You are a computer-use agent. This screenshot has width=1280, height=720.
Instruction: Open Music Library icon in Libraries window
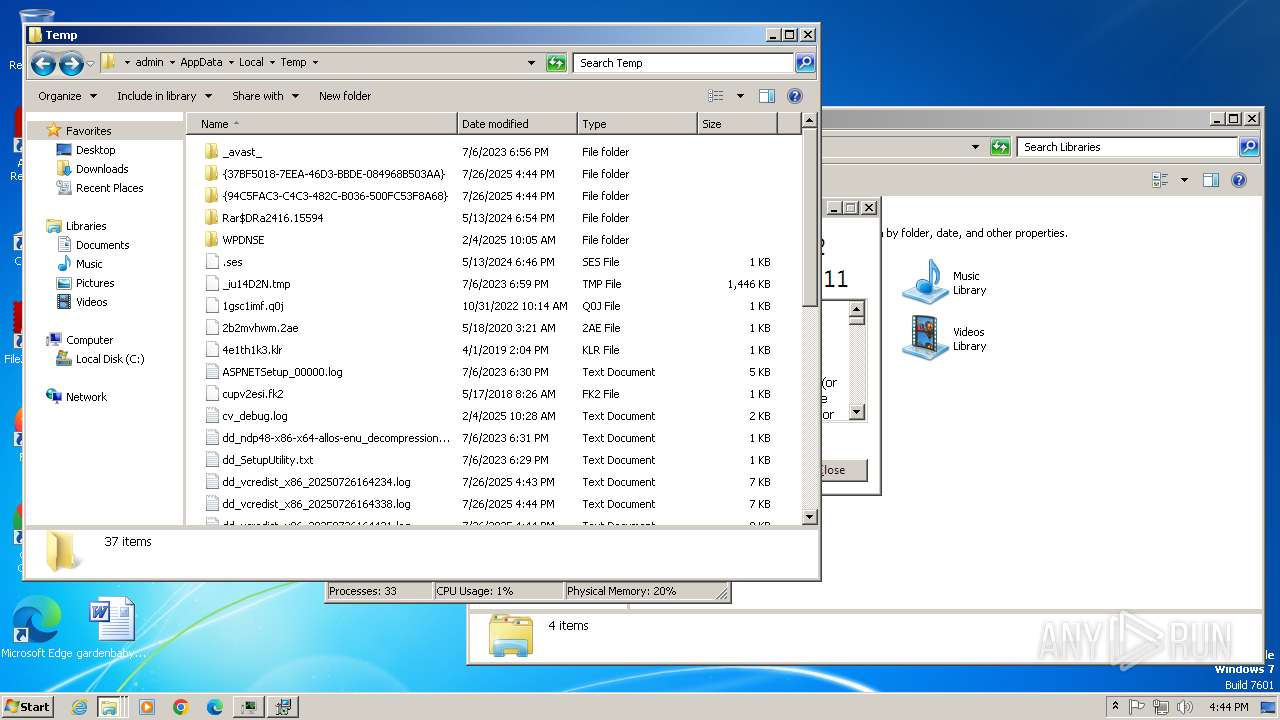coord(925,282)
